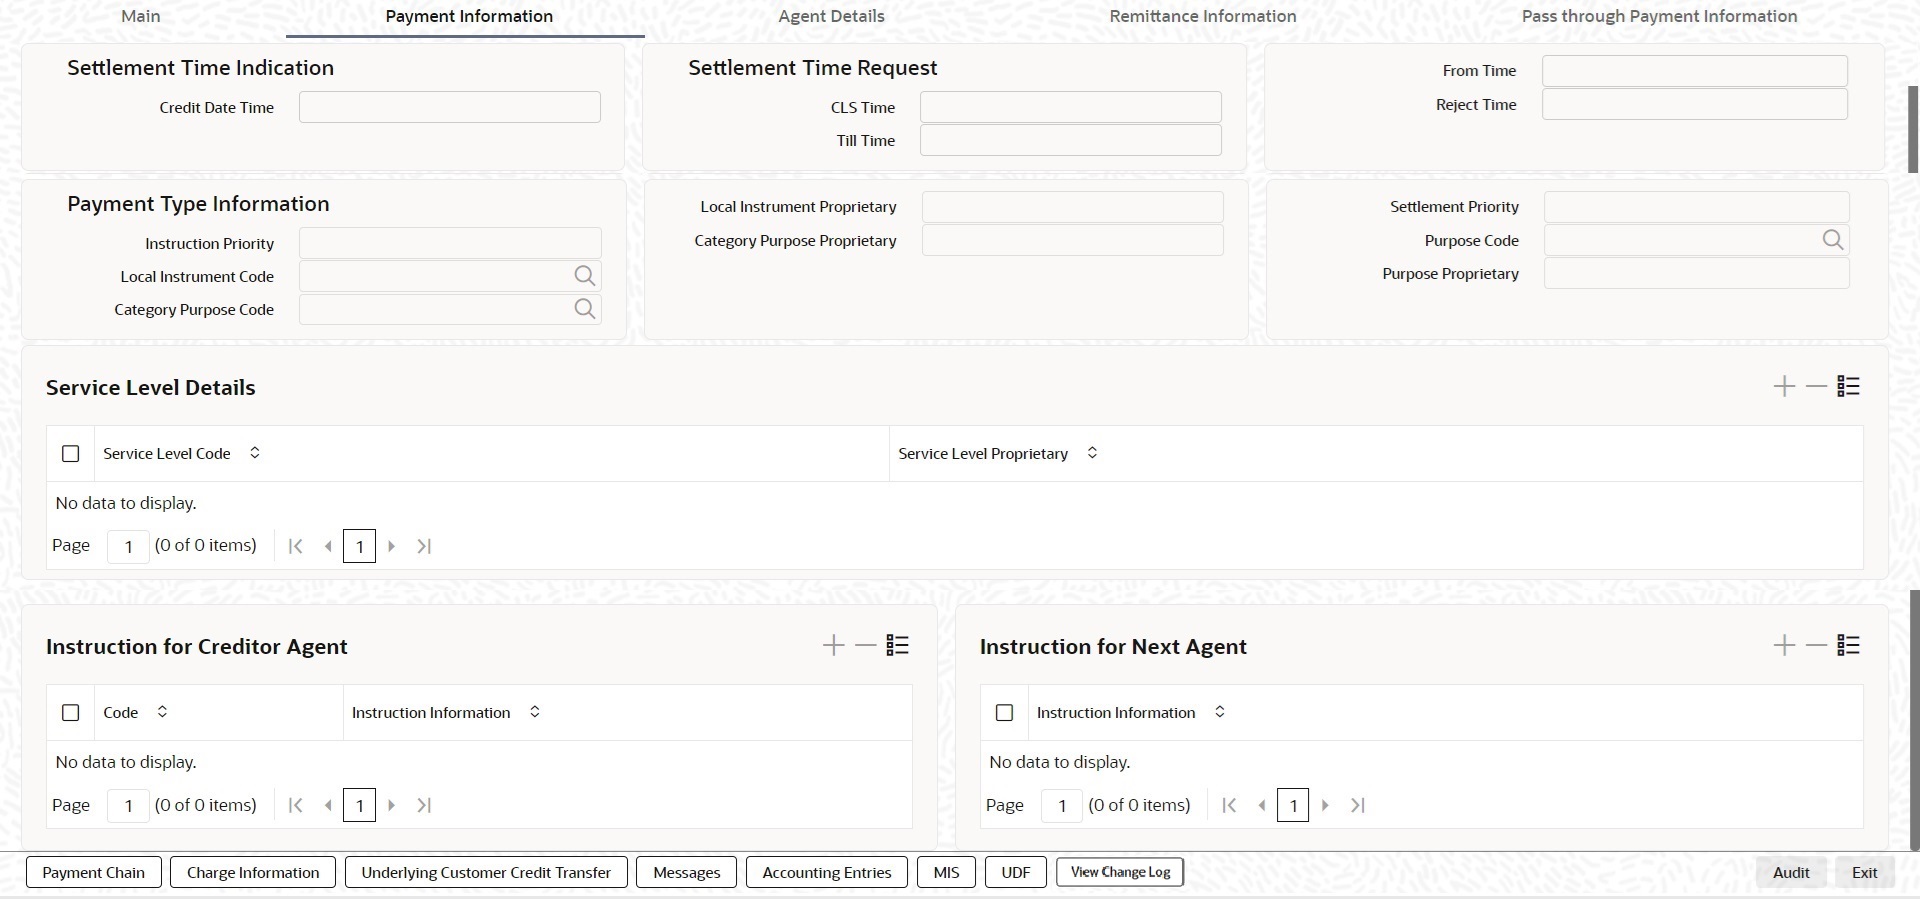Open Underlying Customer Credit Transfer
1920x901 pixels.
click(486, 872)
